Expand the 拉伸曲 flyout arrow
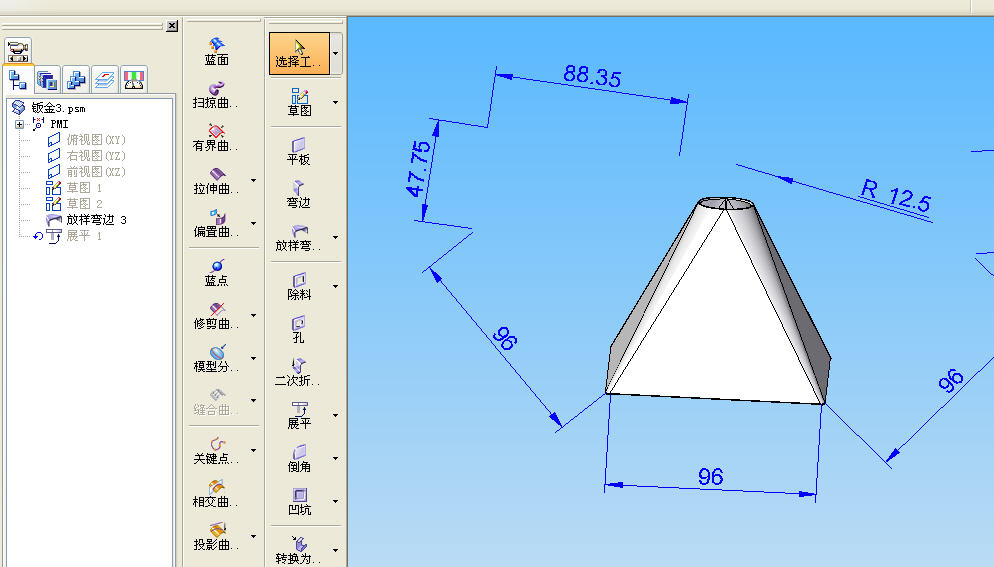 pos(254,181)
